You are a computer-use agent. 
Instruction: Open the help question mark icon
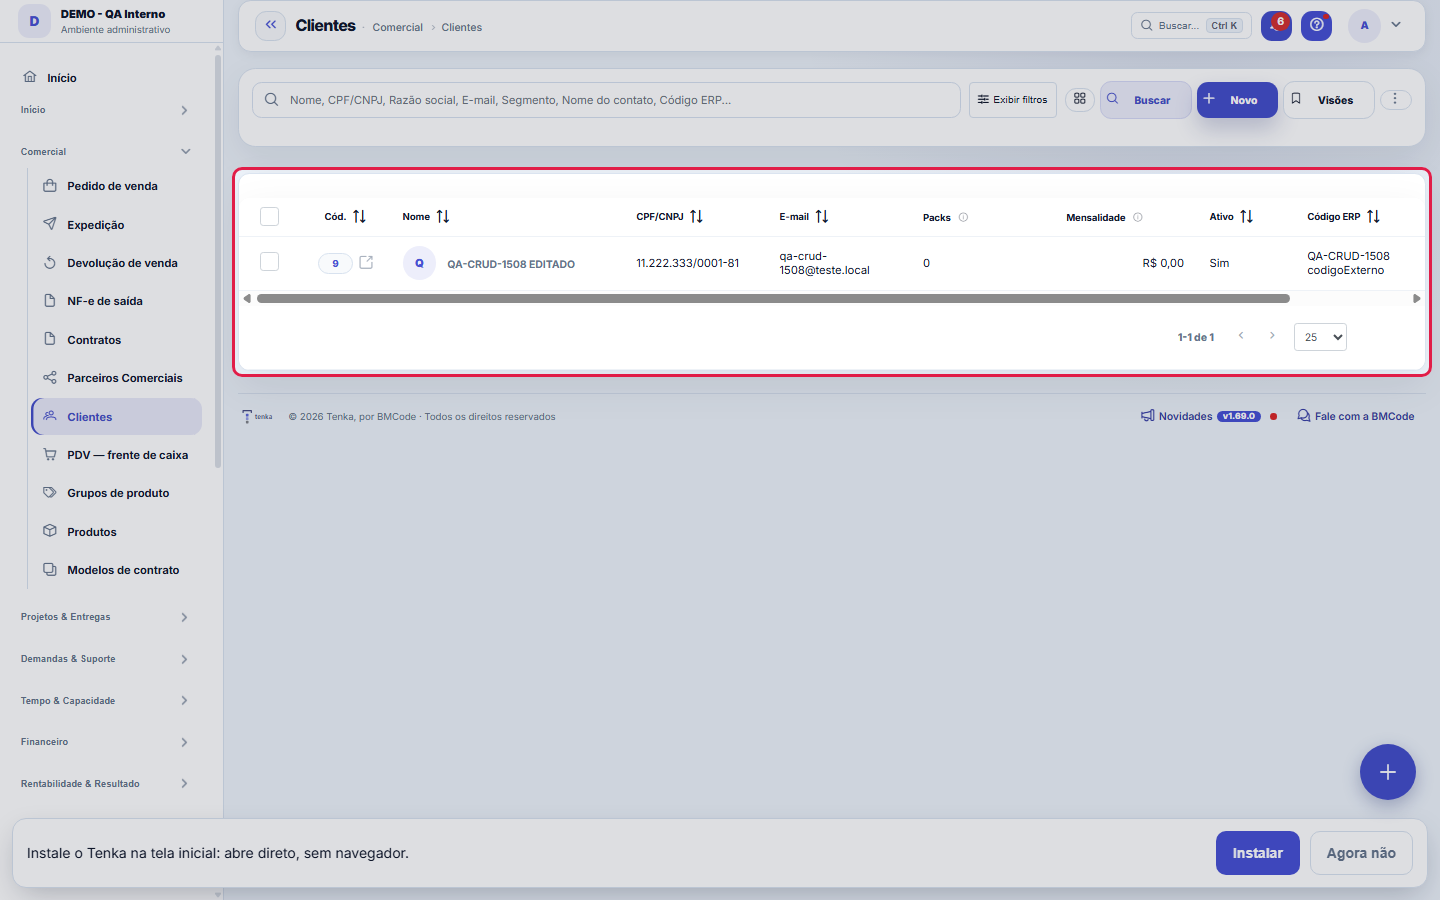pyautogui.click(x=1317, y=25)
